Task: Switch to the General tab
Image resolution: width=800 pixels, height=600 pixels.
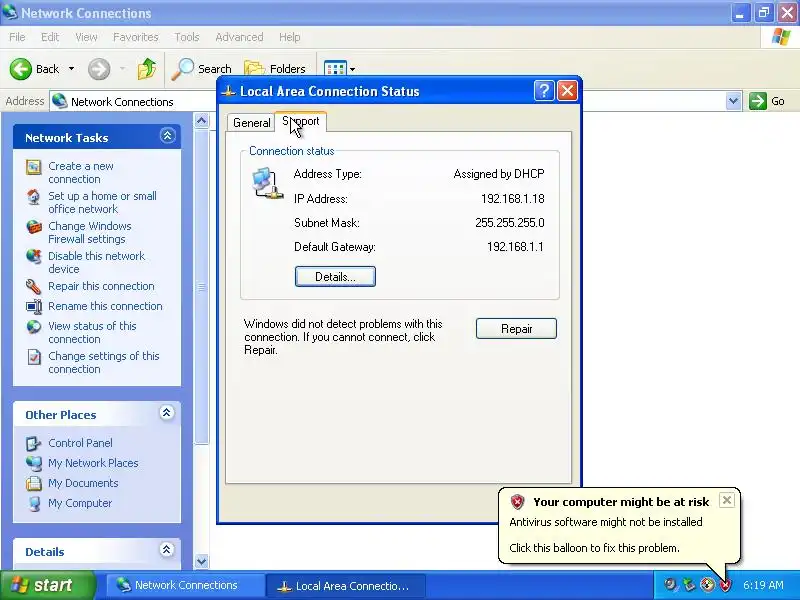Action: click(252, 123)
